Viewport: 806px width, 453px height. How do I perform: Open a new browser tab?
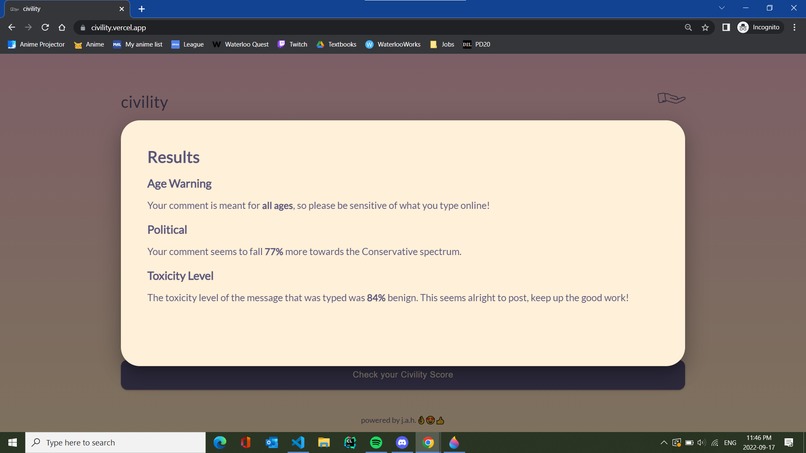141,9
